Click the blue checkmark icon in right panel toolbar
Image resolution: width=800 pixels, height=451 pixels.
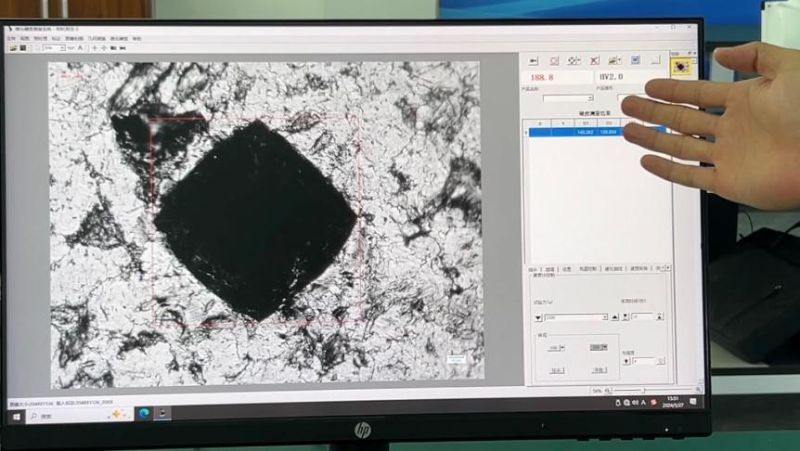[x=635, y=60]
